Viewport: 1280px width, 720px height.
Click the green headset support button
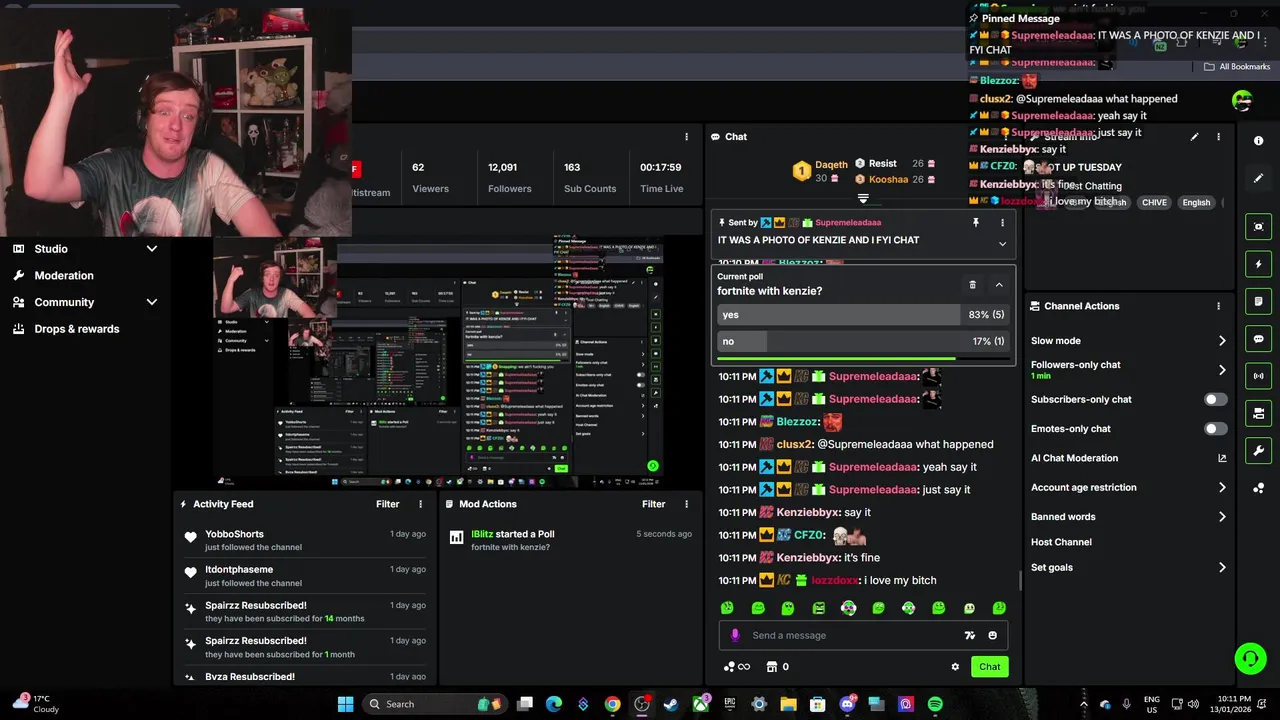pos(1250,658)
